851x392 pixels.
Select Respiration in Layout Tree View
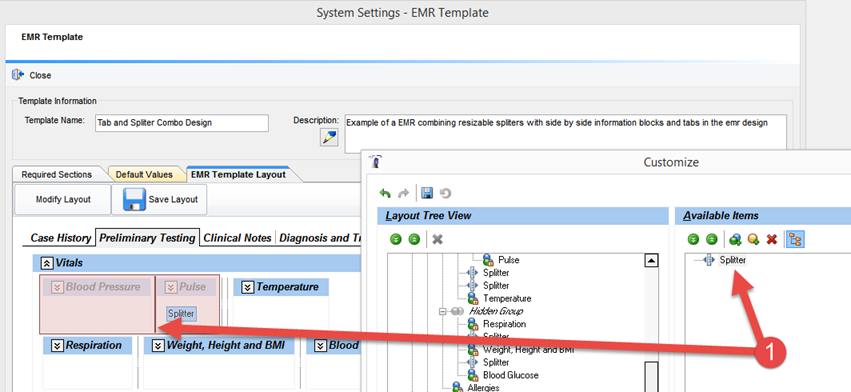pos(504,324)
